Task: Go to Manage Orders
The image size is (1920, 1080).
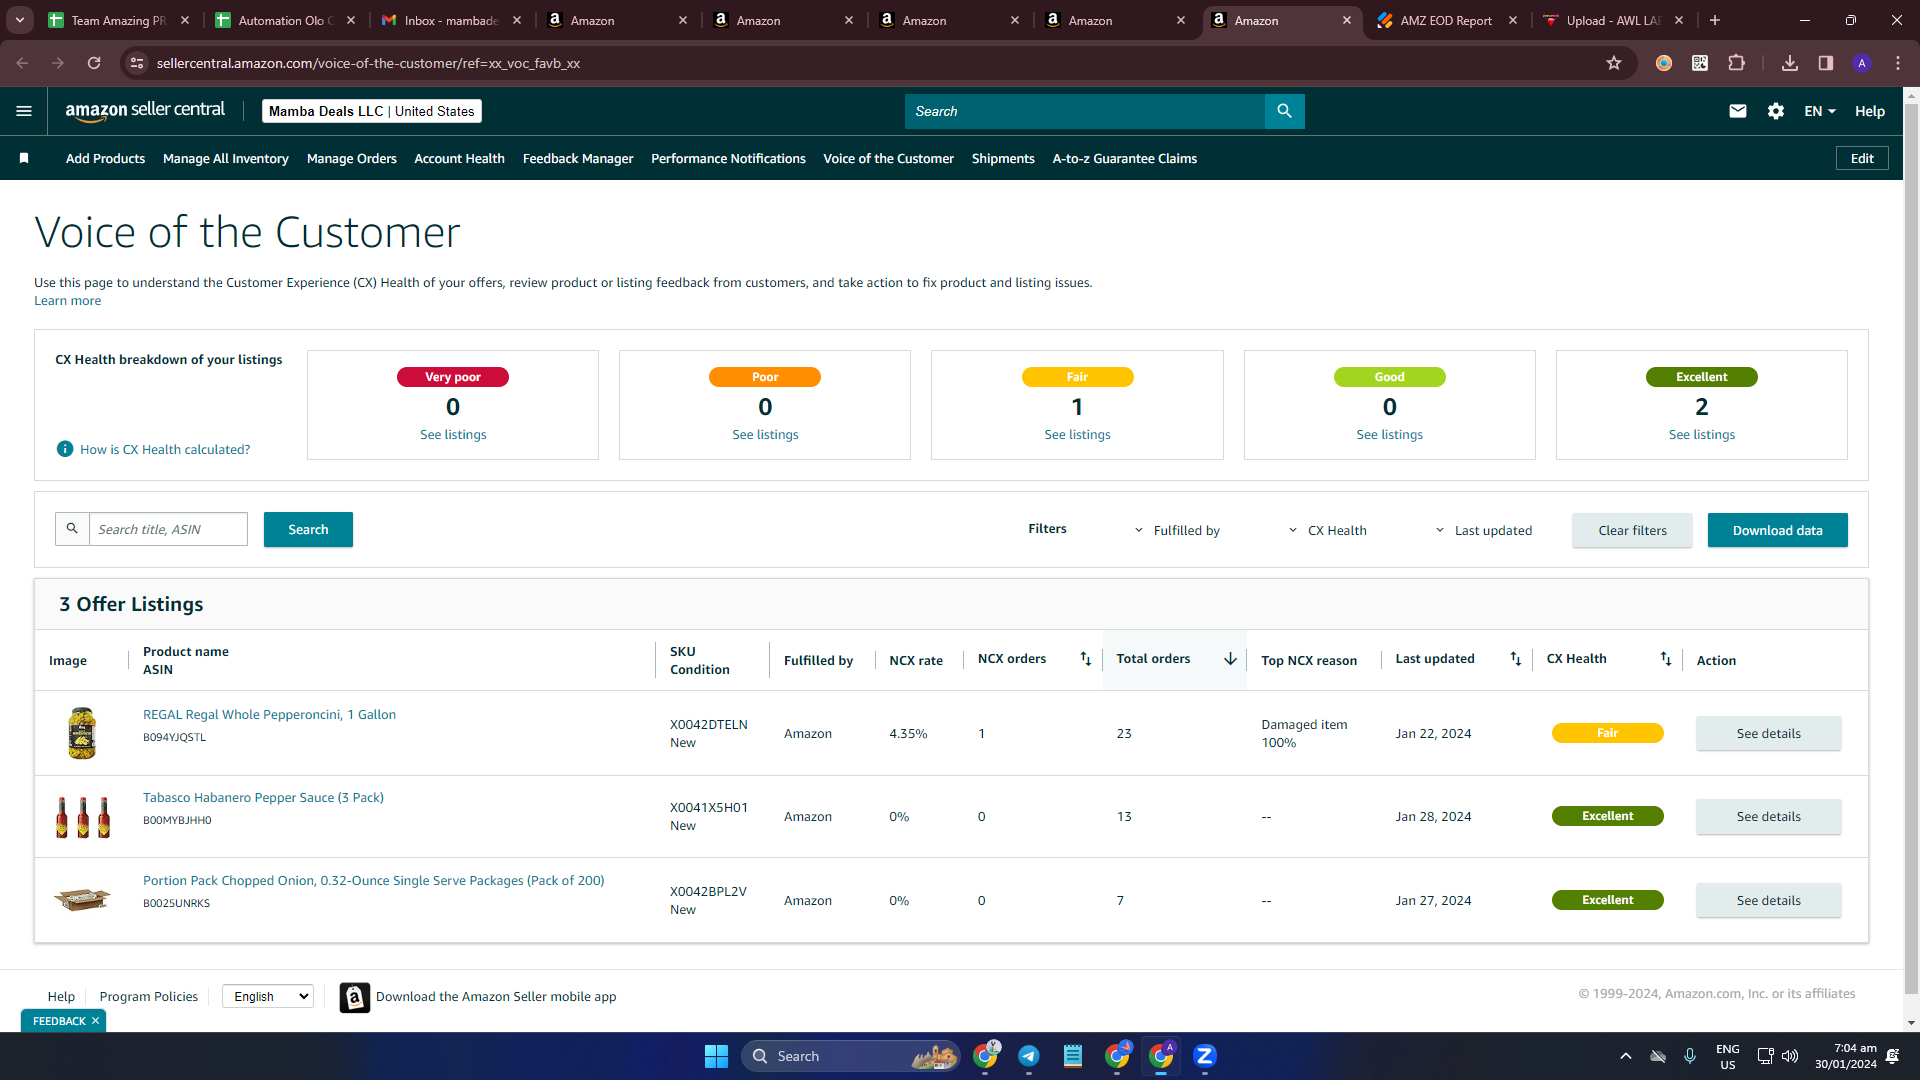Action: [x=352, y=158]
